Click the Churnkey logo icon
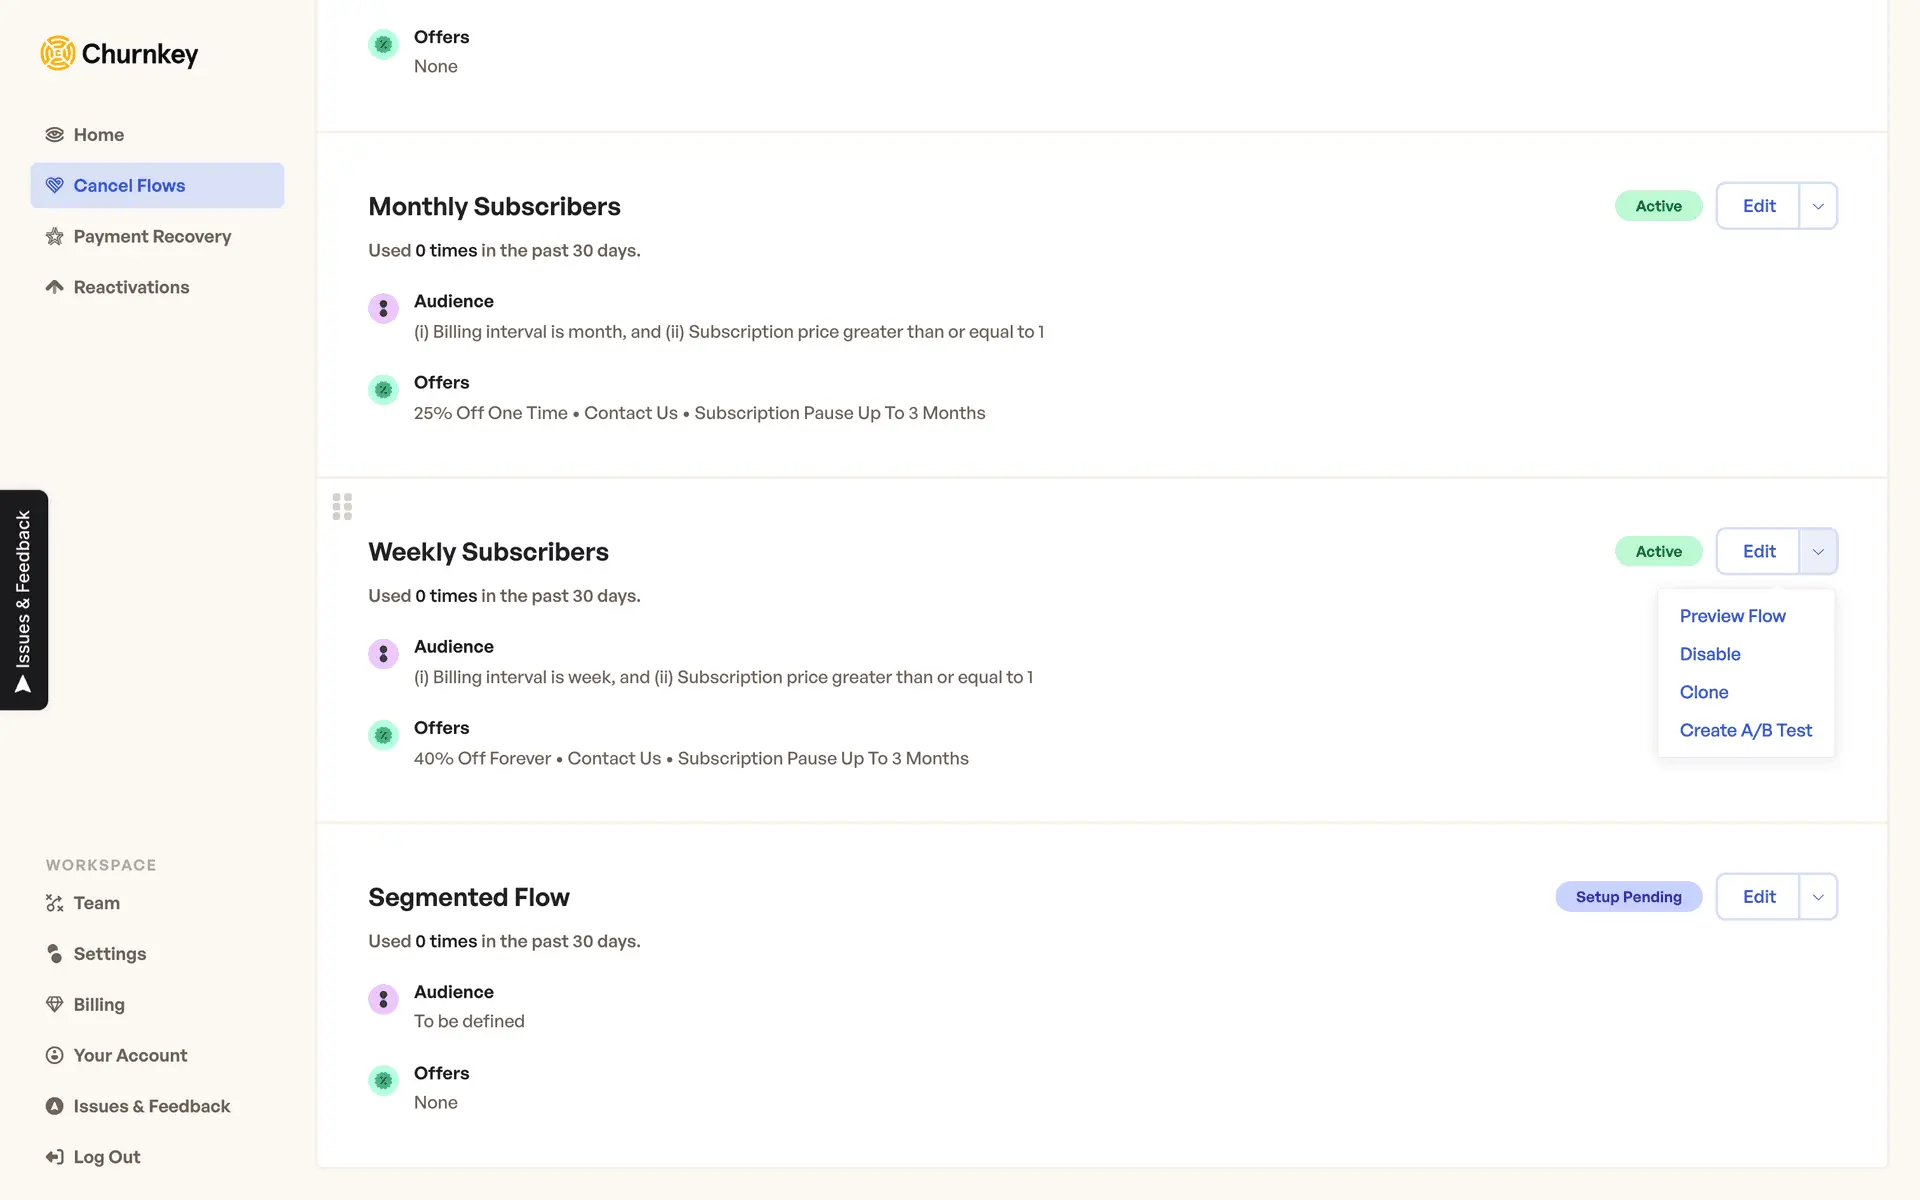 [x=58, y=53]
